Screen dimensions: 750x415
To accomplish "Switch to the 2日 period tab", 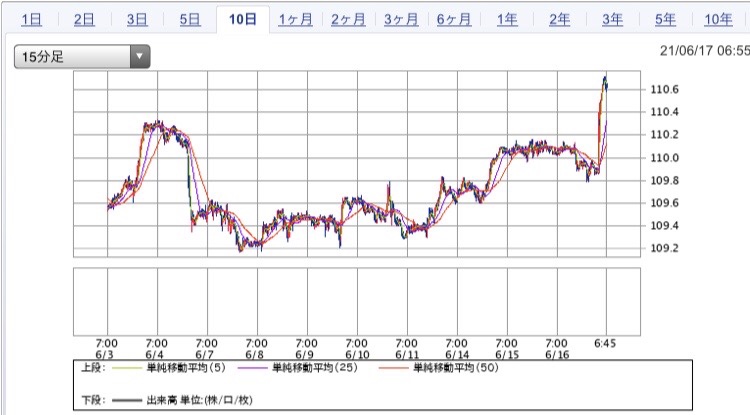I will click(x=84, y=20).
